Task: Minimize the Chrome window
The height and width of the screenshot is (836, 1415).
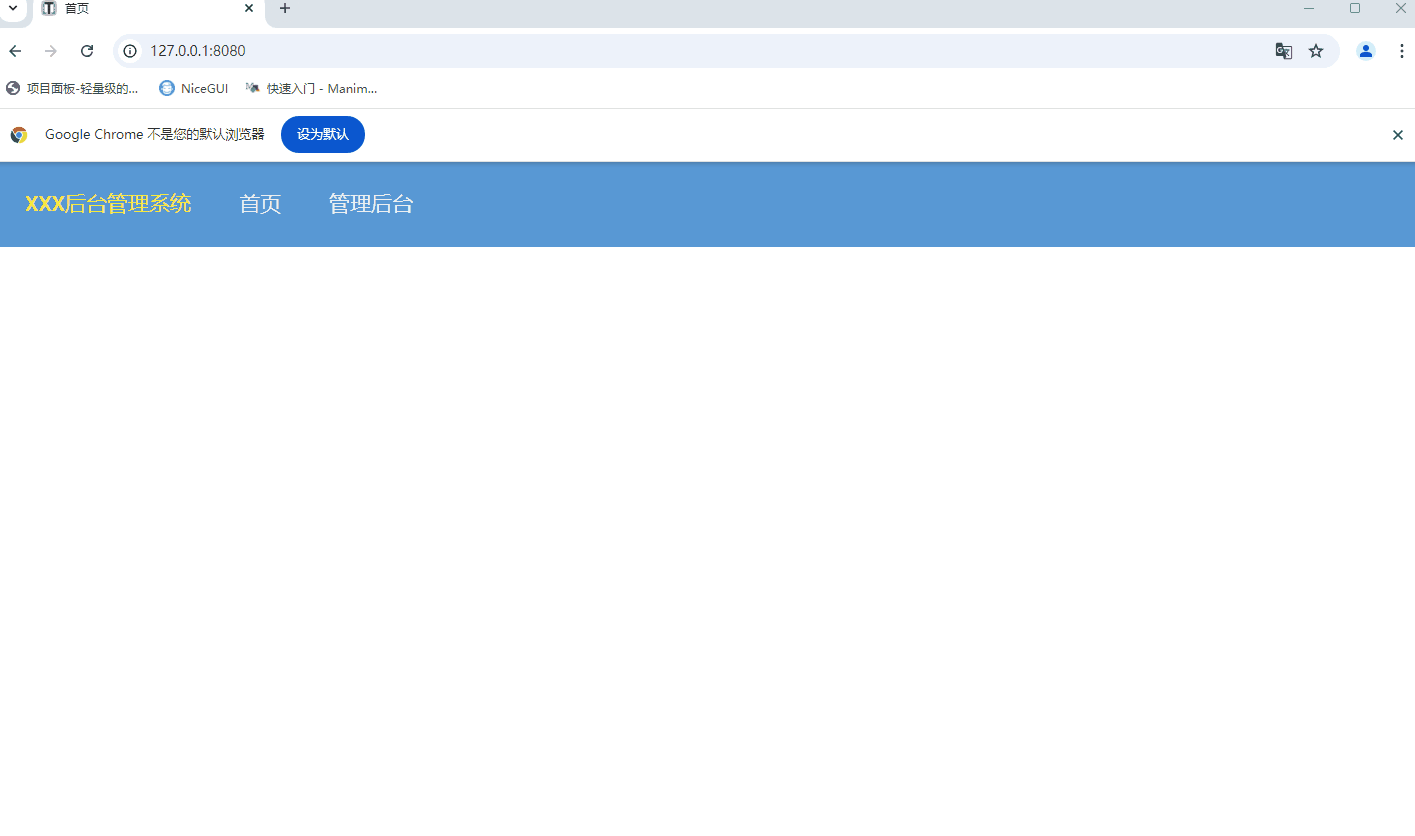Action: tap(1309, 8)
